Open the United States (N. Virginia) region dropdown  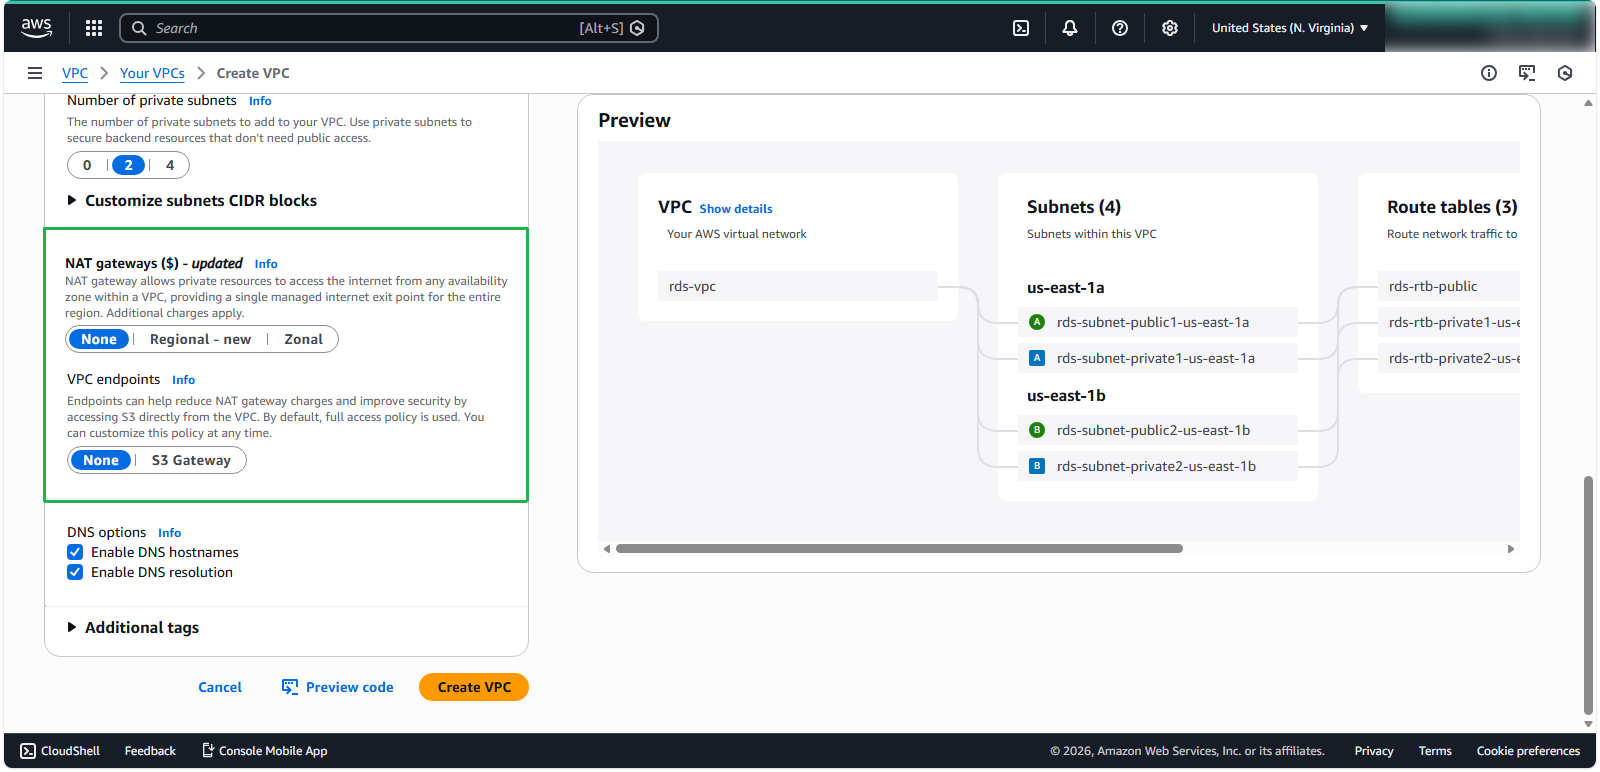1290,28
